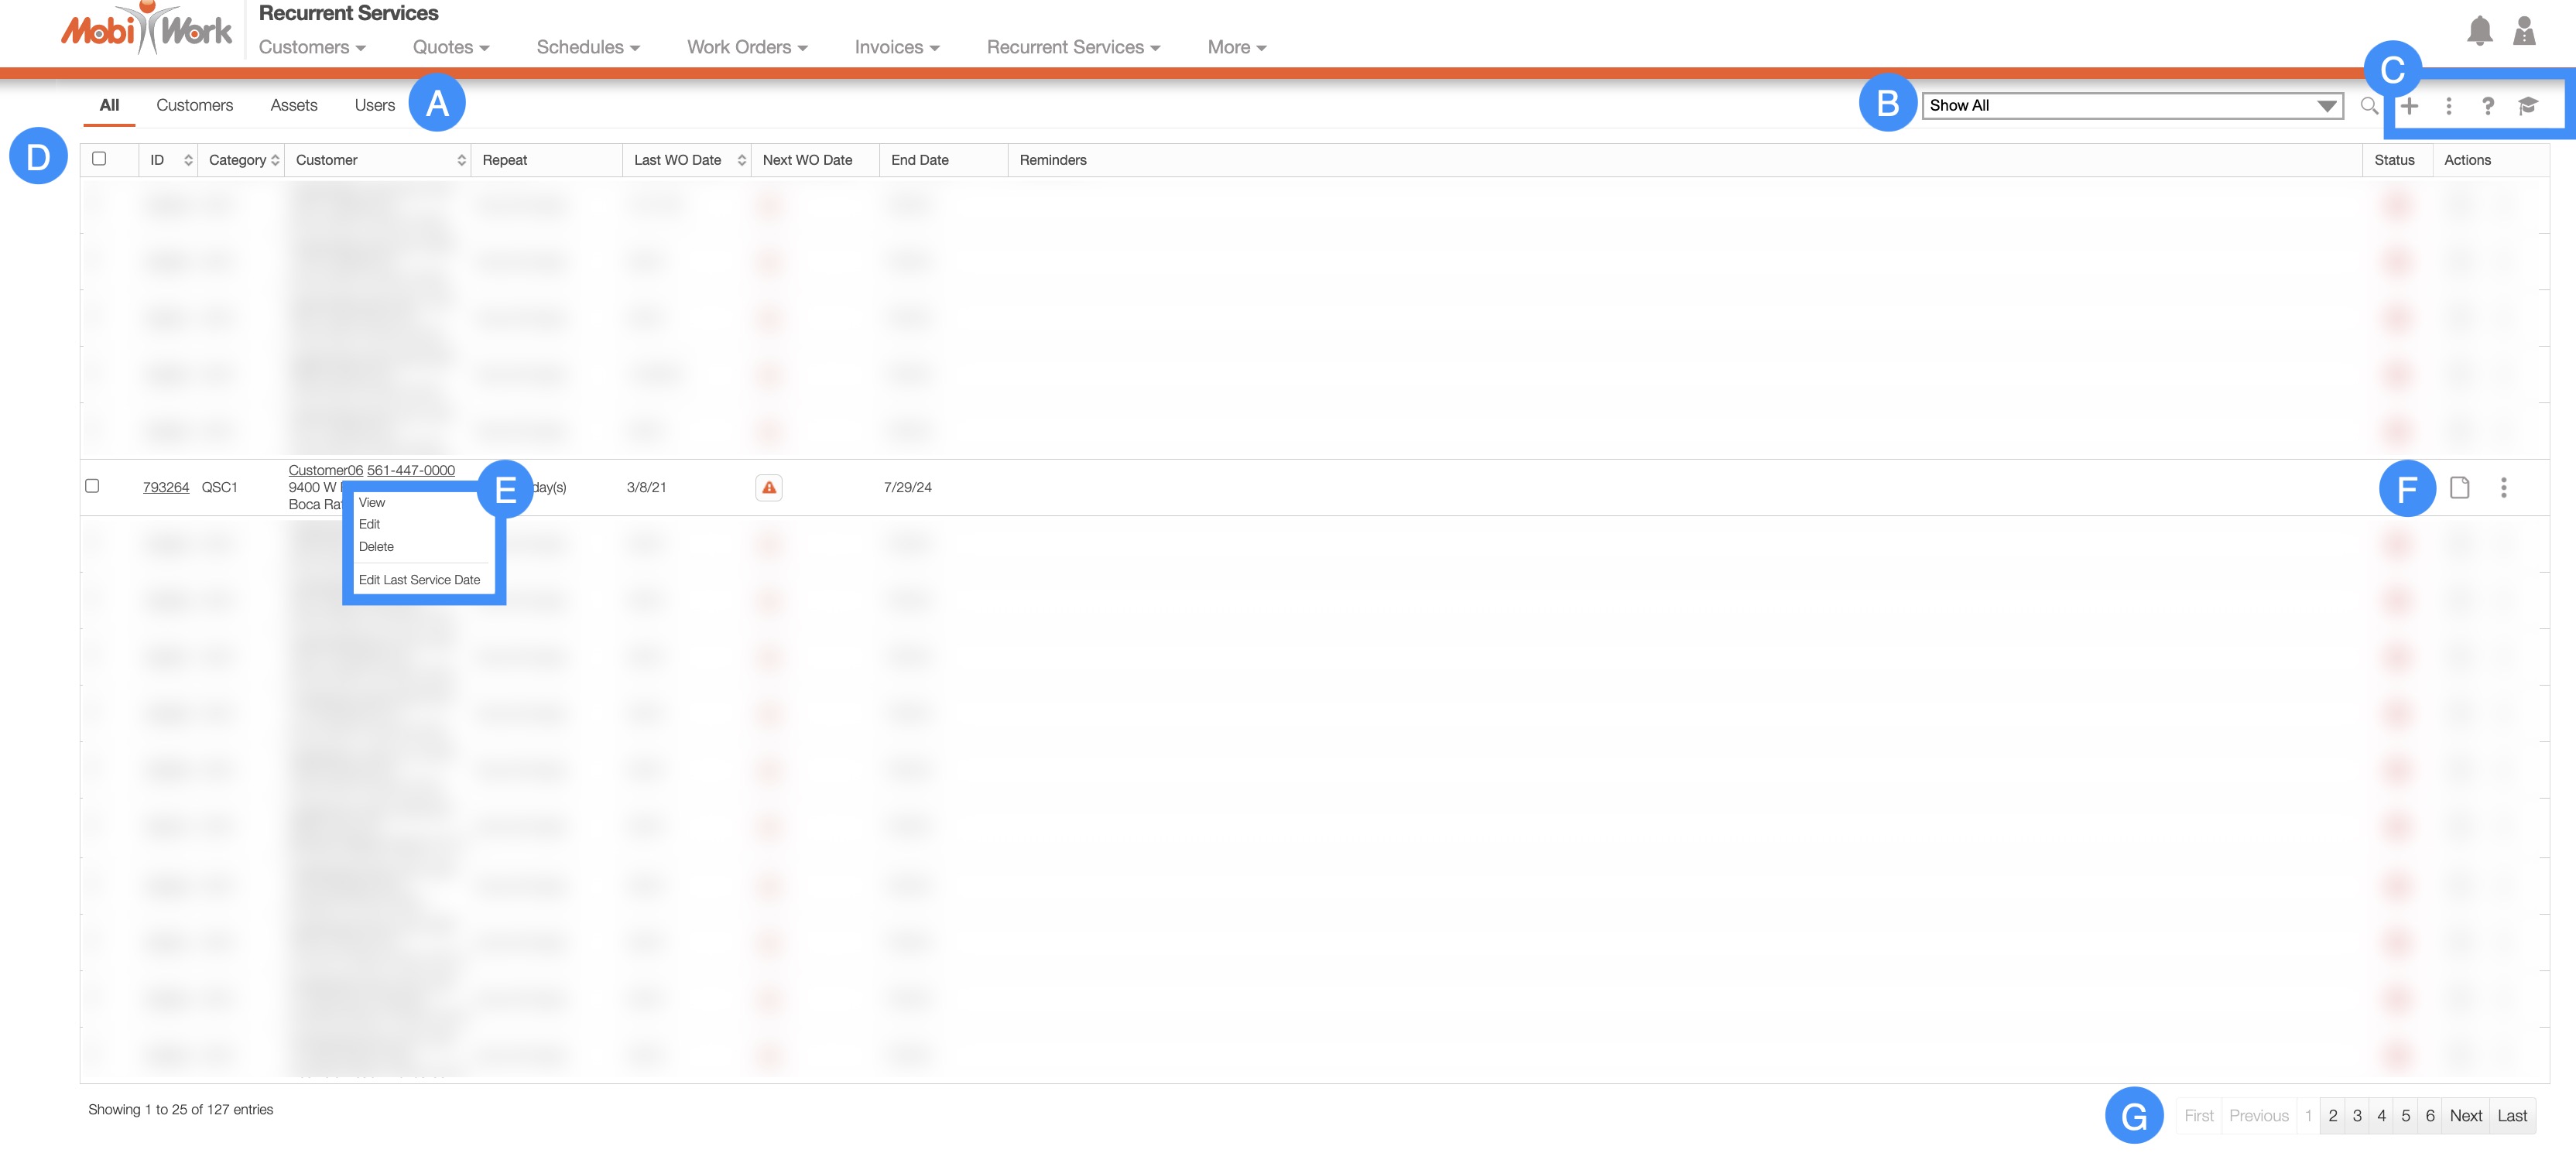The width and height of the screenshot is (2576, 1153).
Task: Click the document icon in row 793264
Action: [2459, 487]
